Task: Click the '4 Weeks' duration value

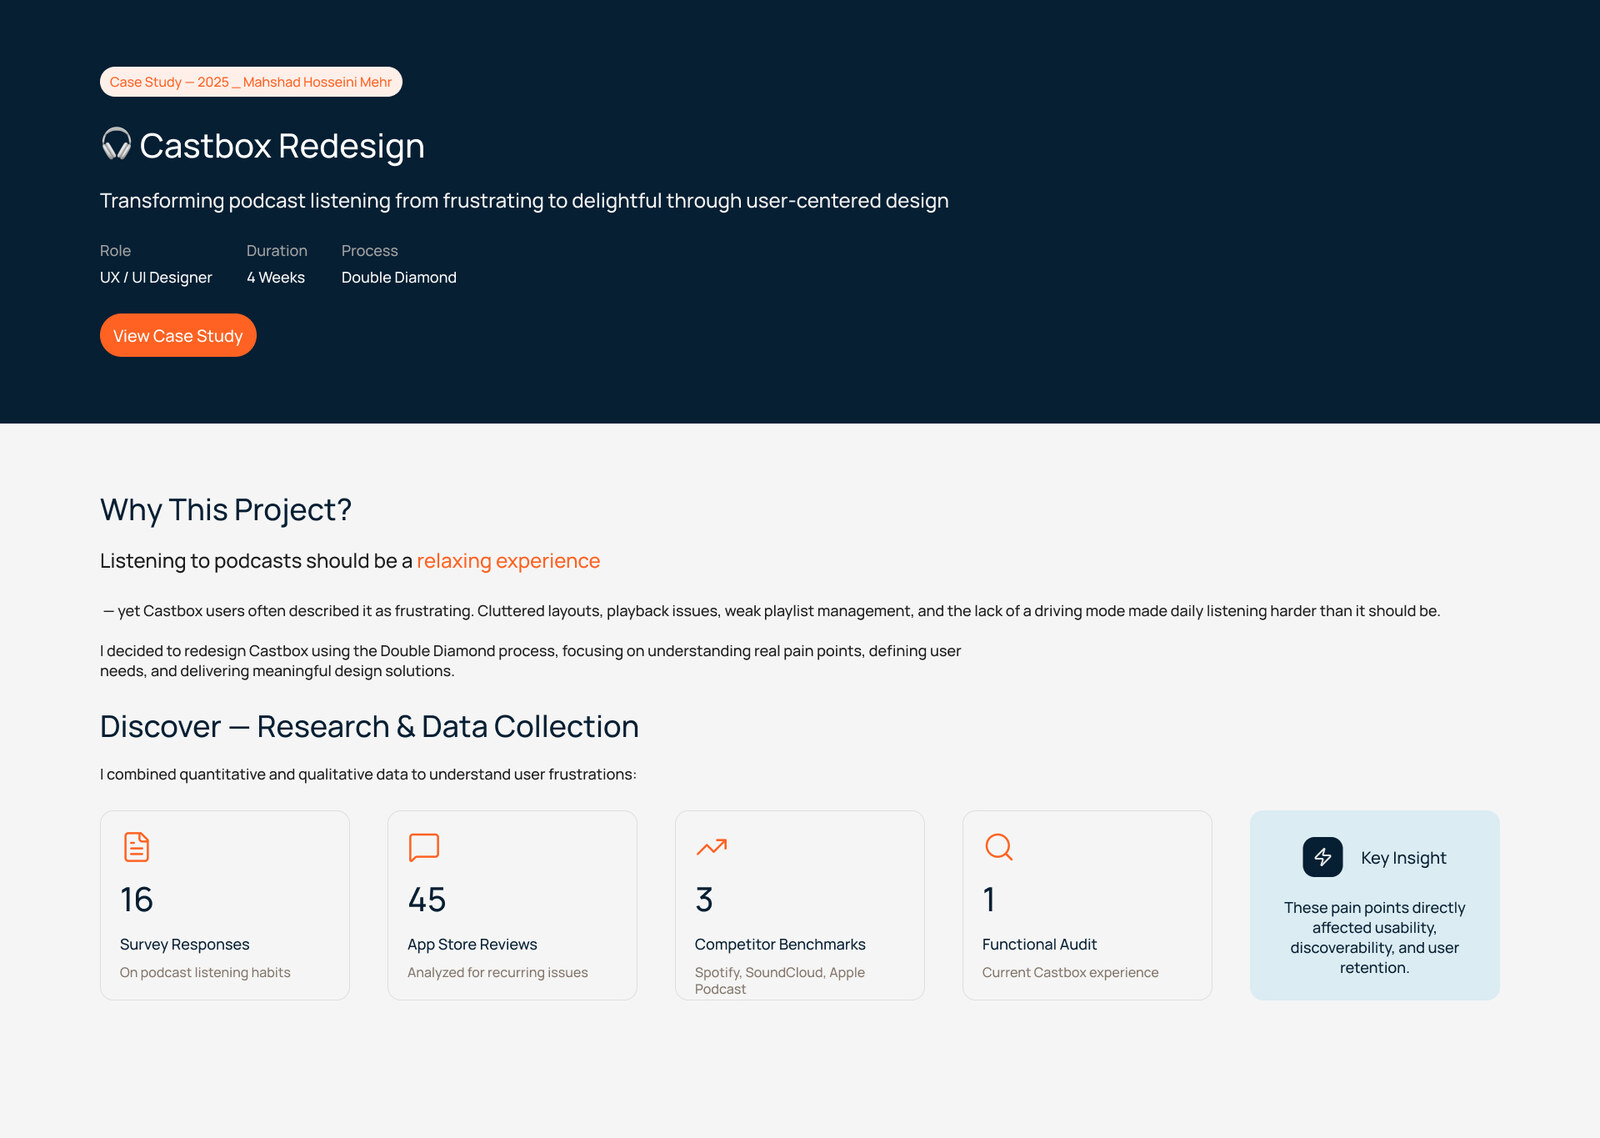Action: (276, 277)
